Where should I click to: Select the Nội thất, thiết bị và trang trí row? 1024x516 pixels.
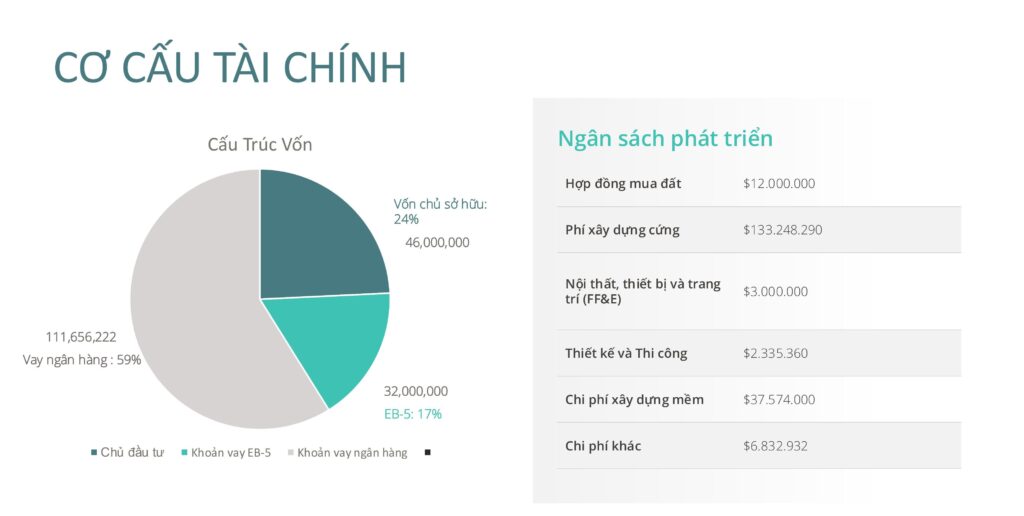click(x=643, y=291)
